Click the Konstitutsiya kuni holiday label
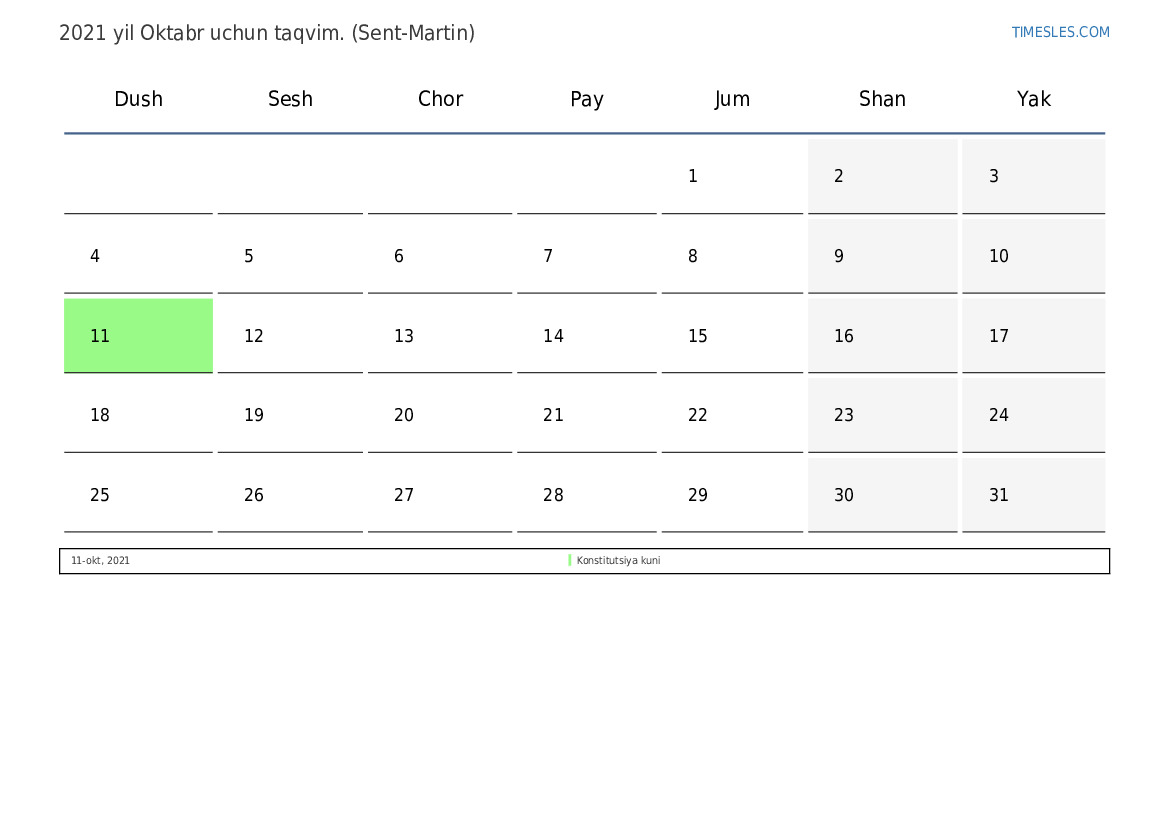Viewport: 1169px width, 827px height. pyautogui.click(x=618, y=561)
